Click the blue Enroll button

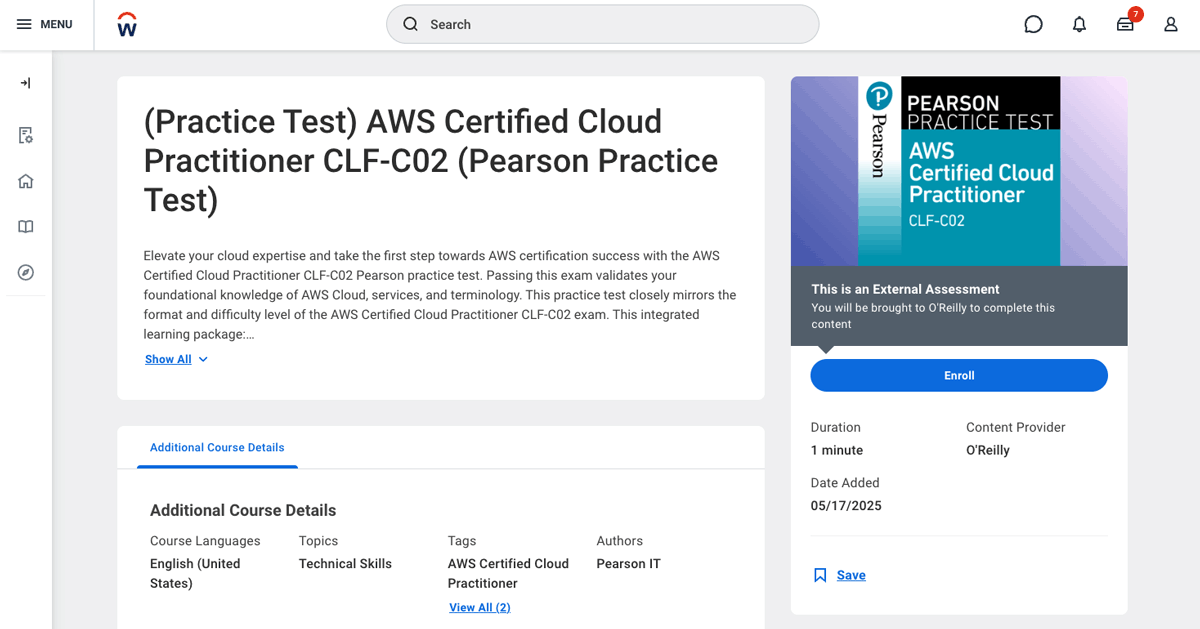pyautogui.click(x=959, y=375)
